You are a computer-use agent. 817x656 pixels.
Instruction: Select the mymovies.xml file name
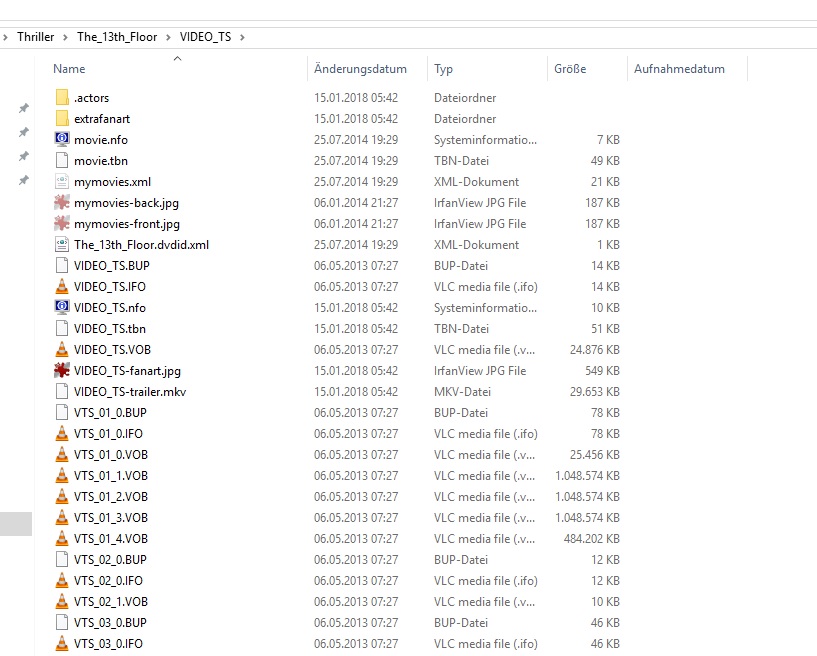click(x=112, y=182)
